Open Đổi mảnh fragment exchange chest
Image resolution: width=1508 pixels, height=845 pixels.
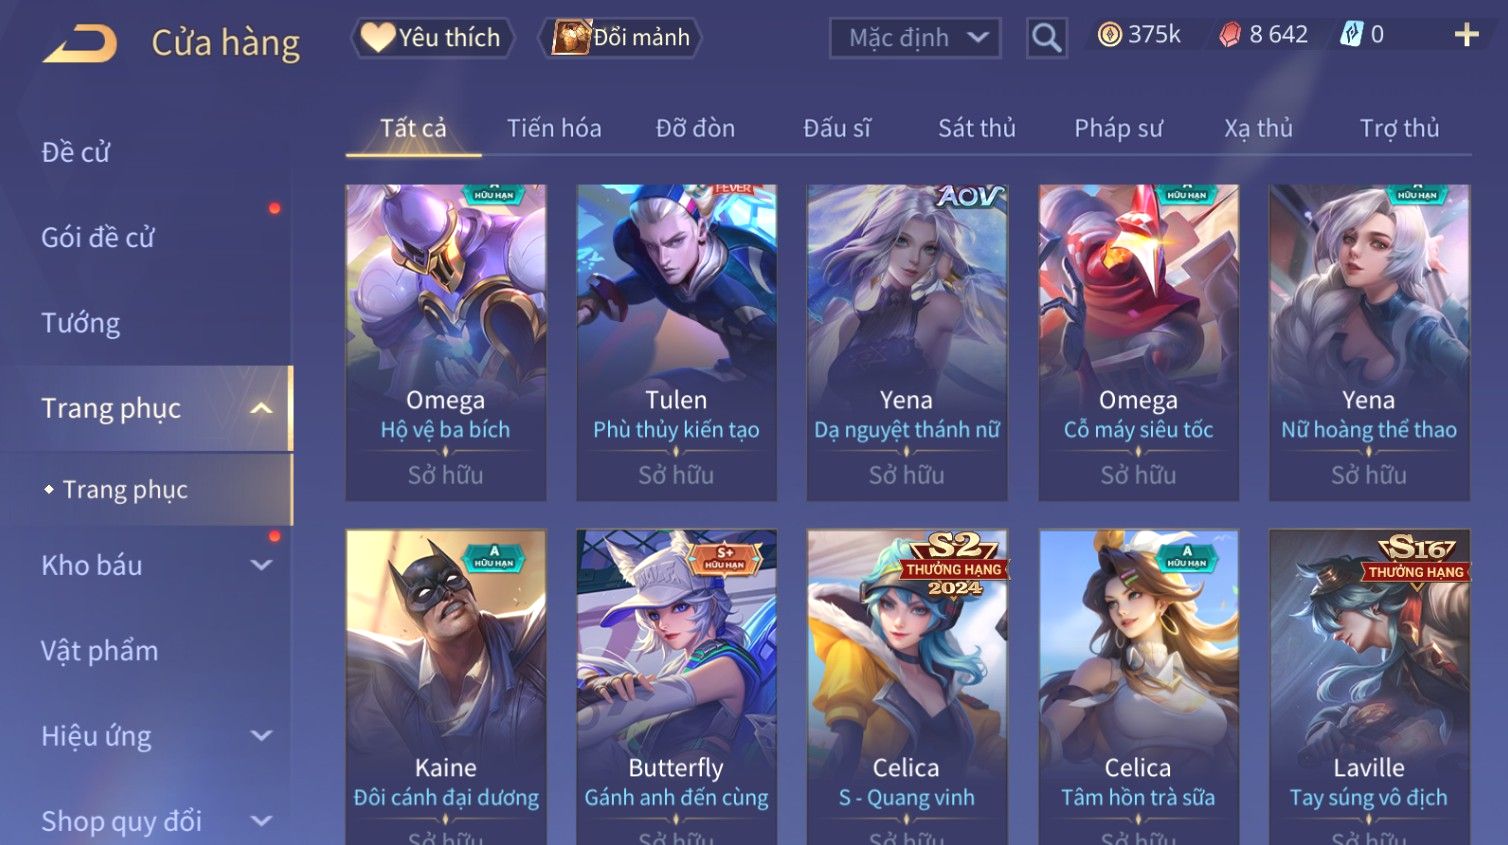tap(620, 38)
